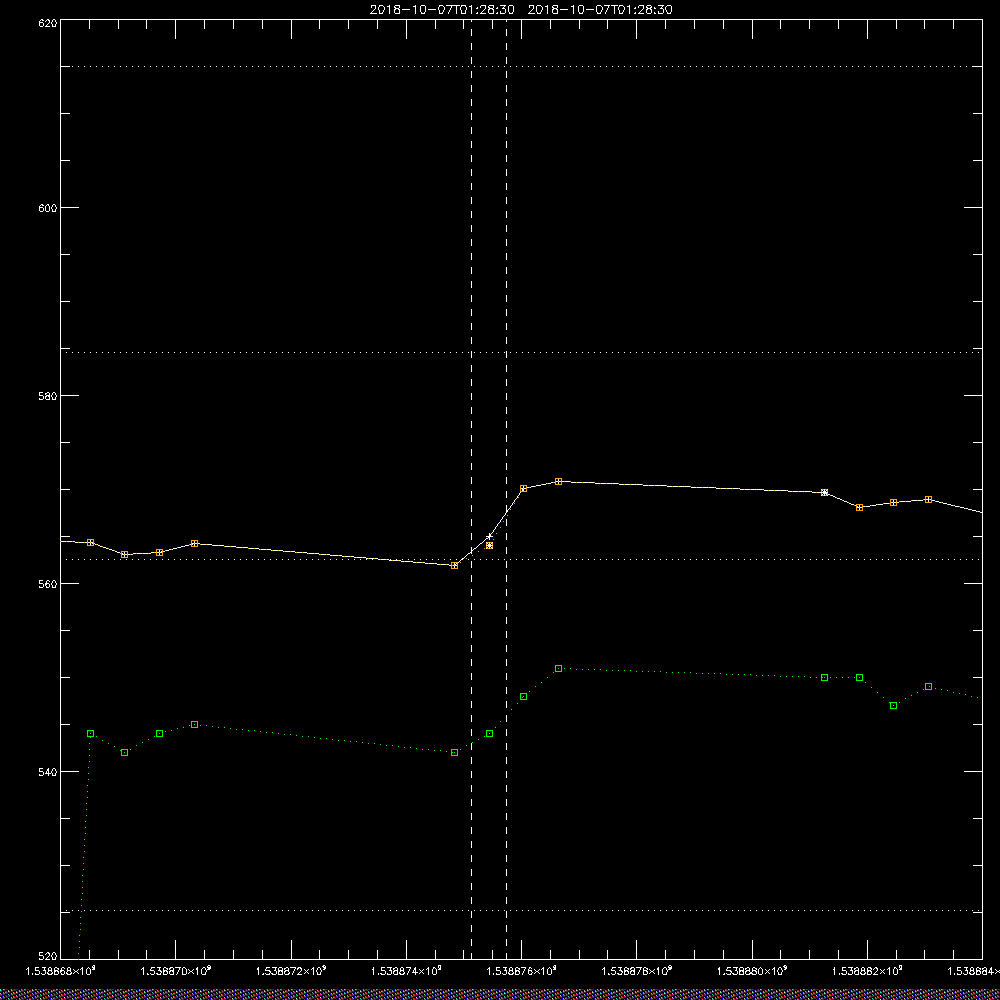Select the 520 y-axis label

click(x=48, y=956)
